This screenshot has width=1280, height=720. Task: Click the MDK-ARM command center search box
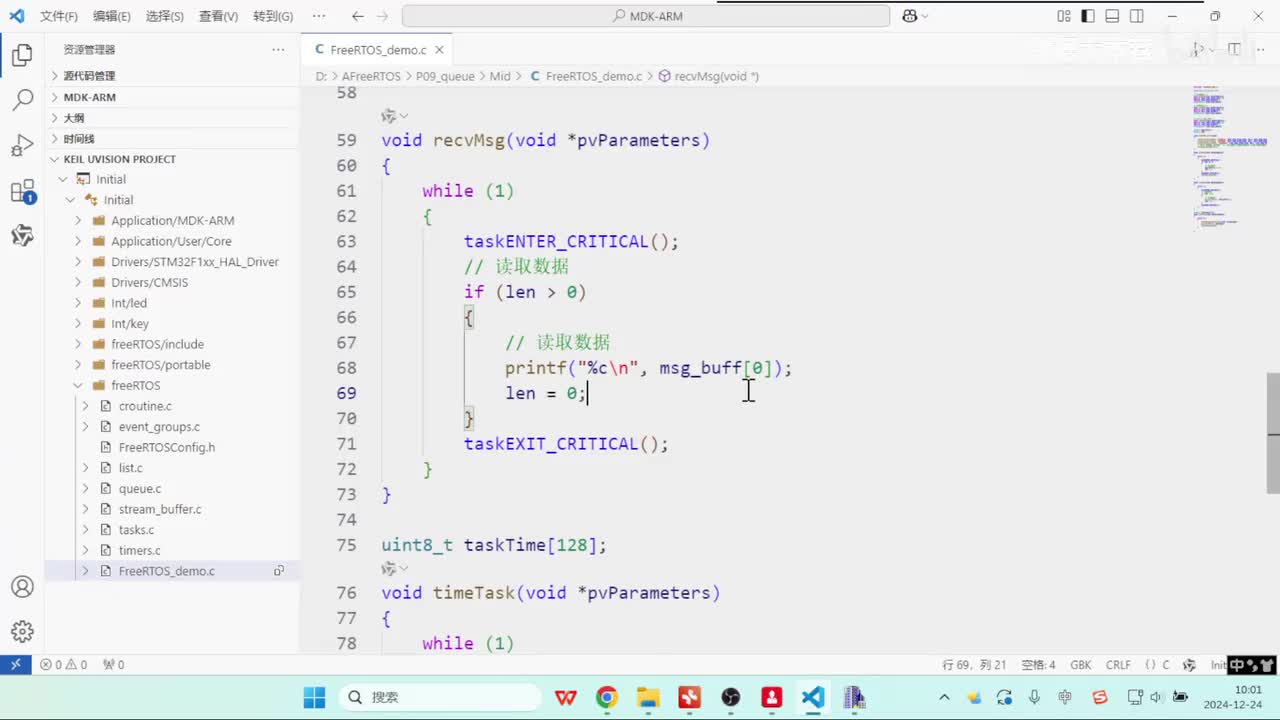point(646,16)
